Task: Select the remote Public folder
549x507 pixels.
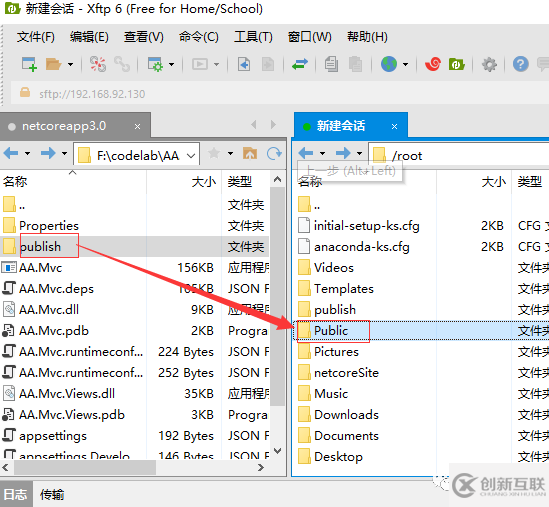Action: pyautogui.click(x=331, y=331)
